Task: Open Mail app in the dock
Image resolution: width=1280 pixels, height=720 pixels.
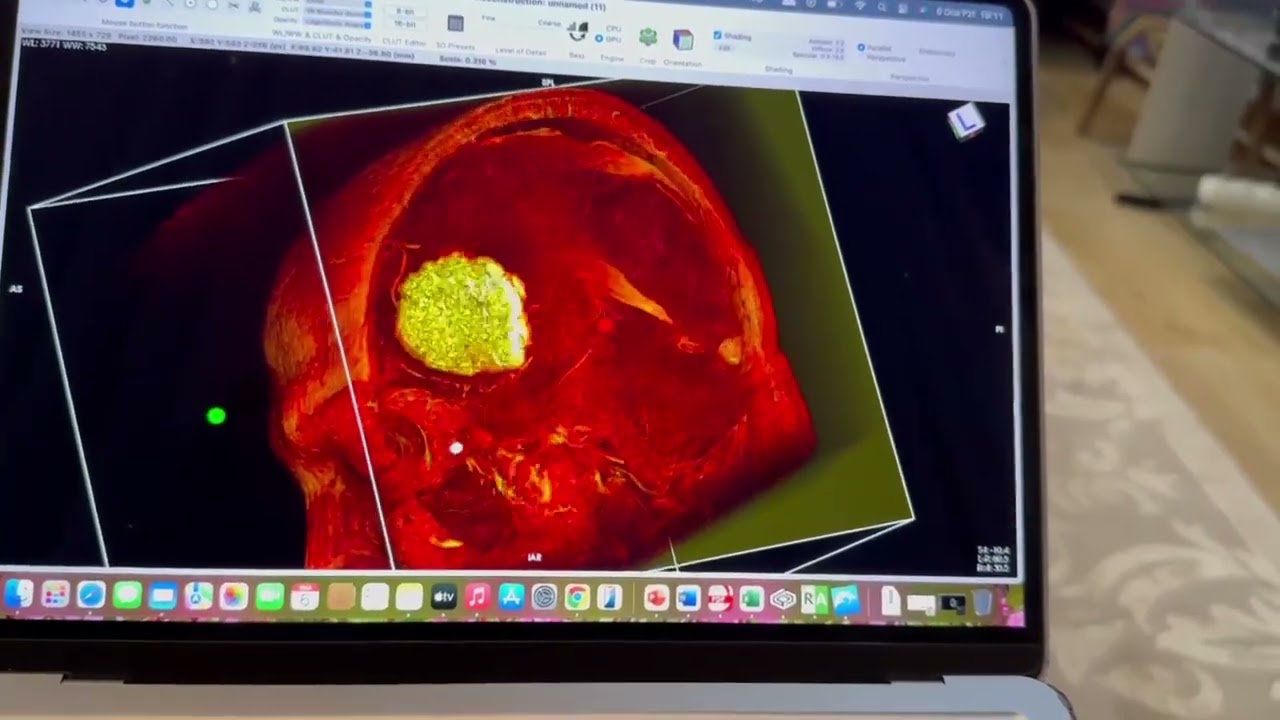Action: [x=162, y=596]
